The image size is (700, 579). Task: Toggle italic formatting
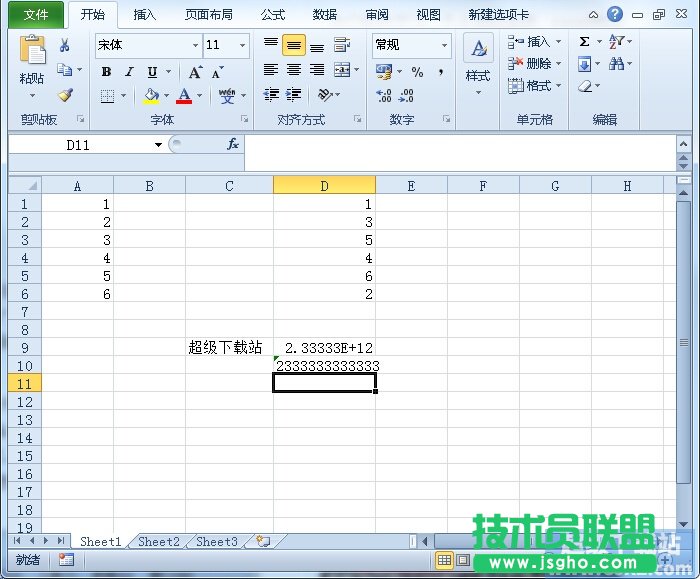point(129,72)
